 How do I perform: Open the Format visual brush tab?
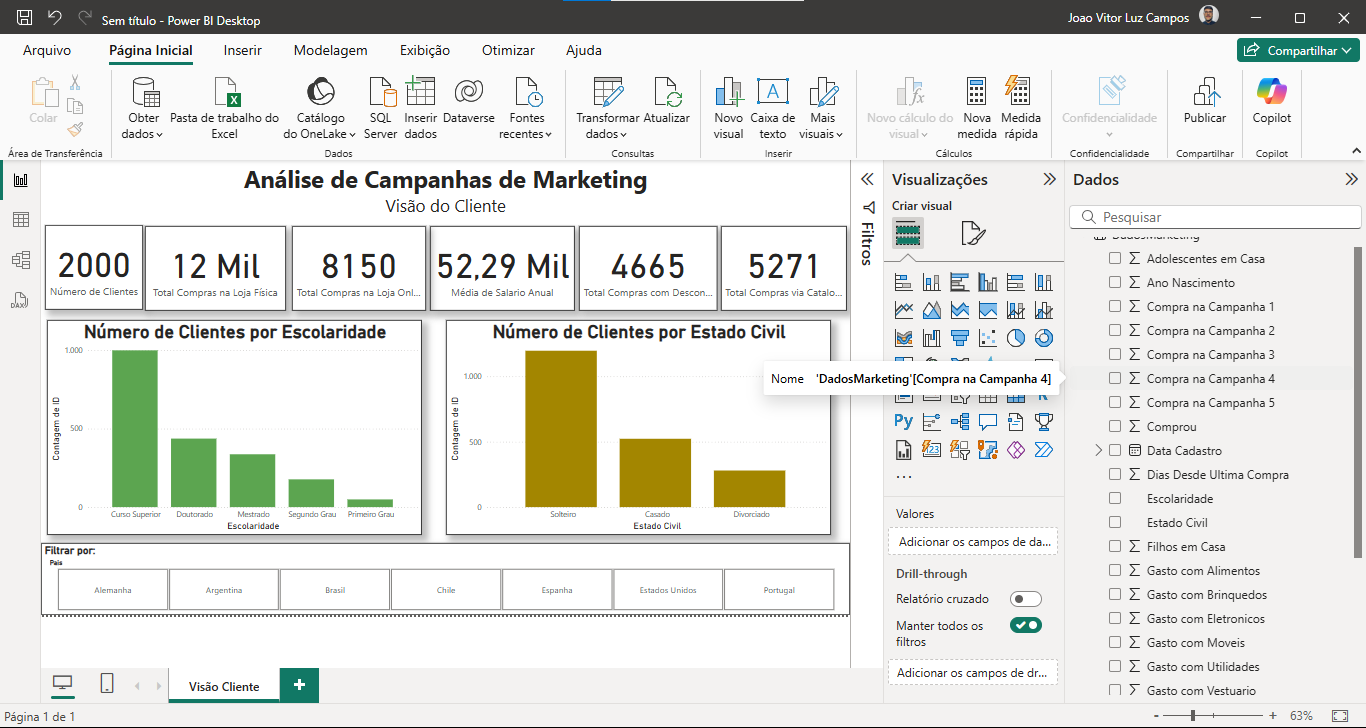[972, 233]
